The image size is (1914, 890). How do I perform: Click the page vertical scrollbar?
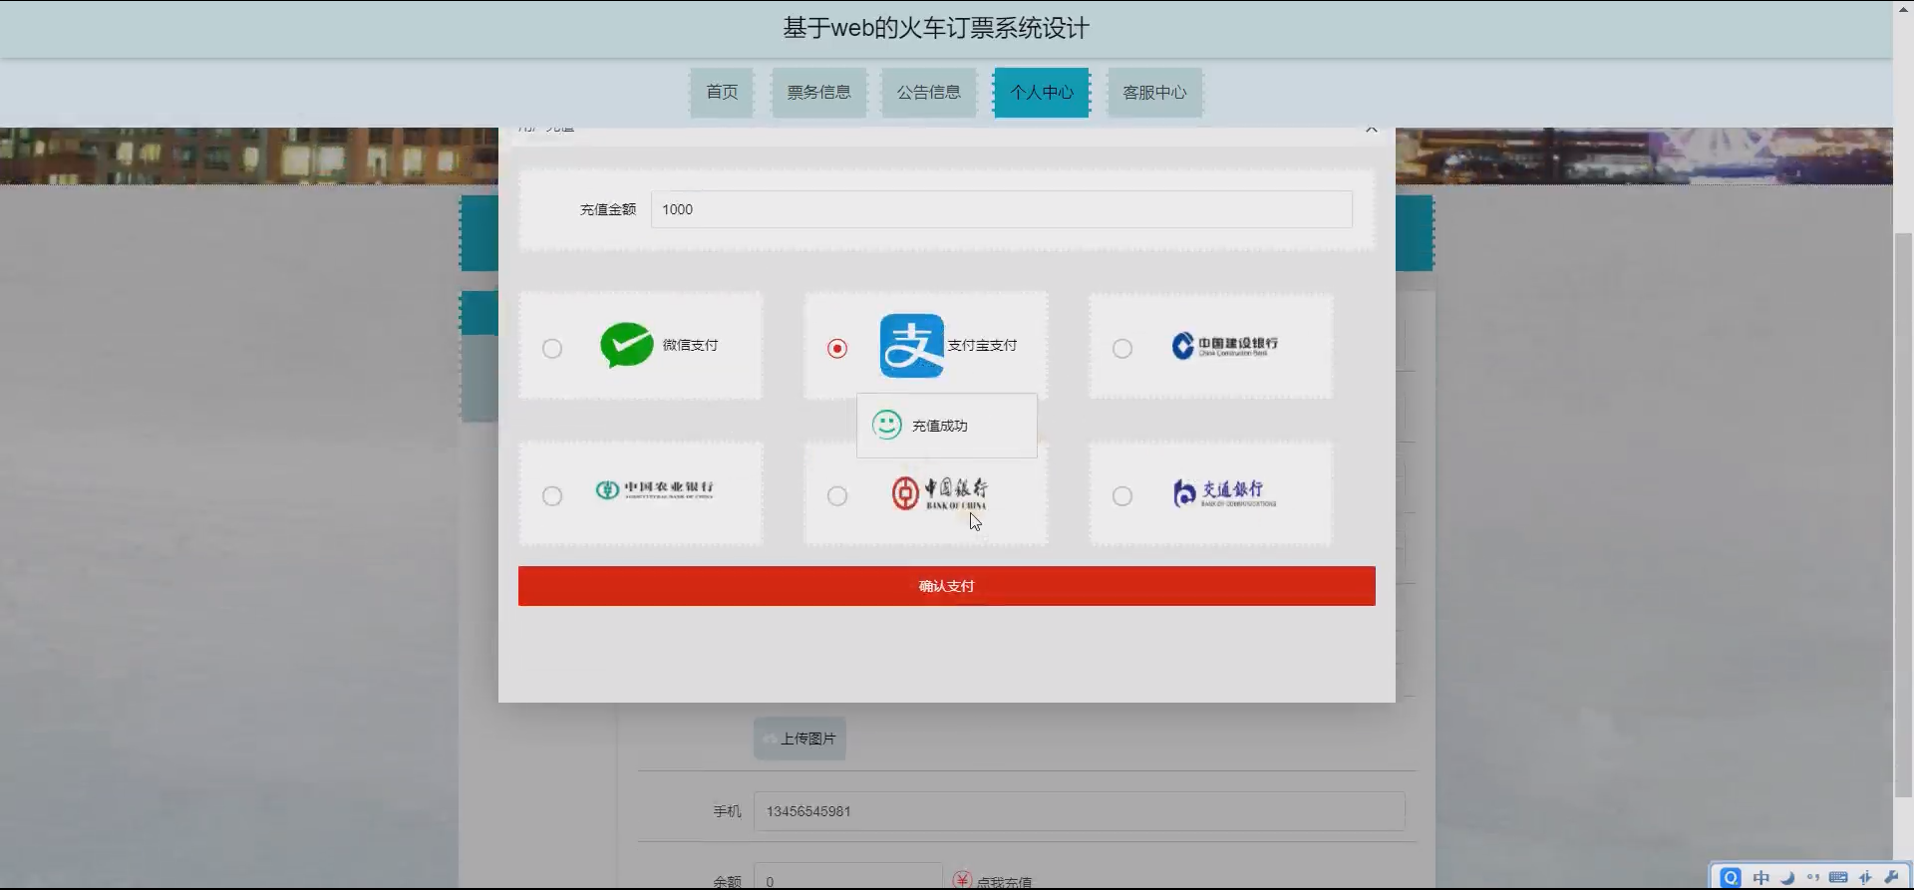pos(1904,515)
